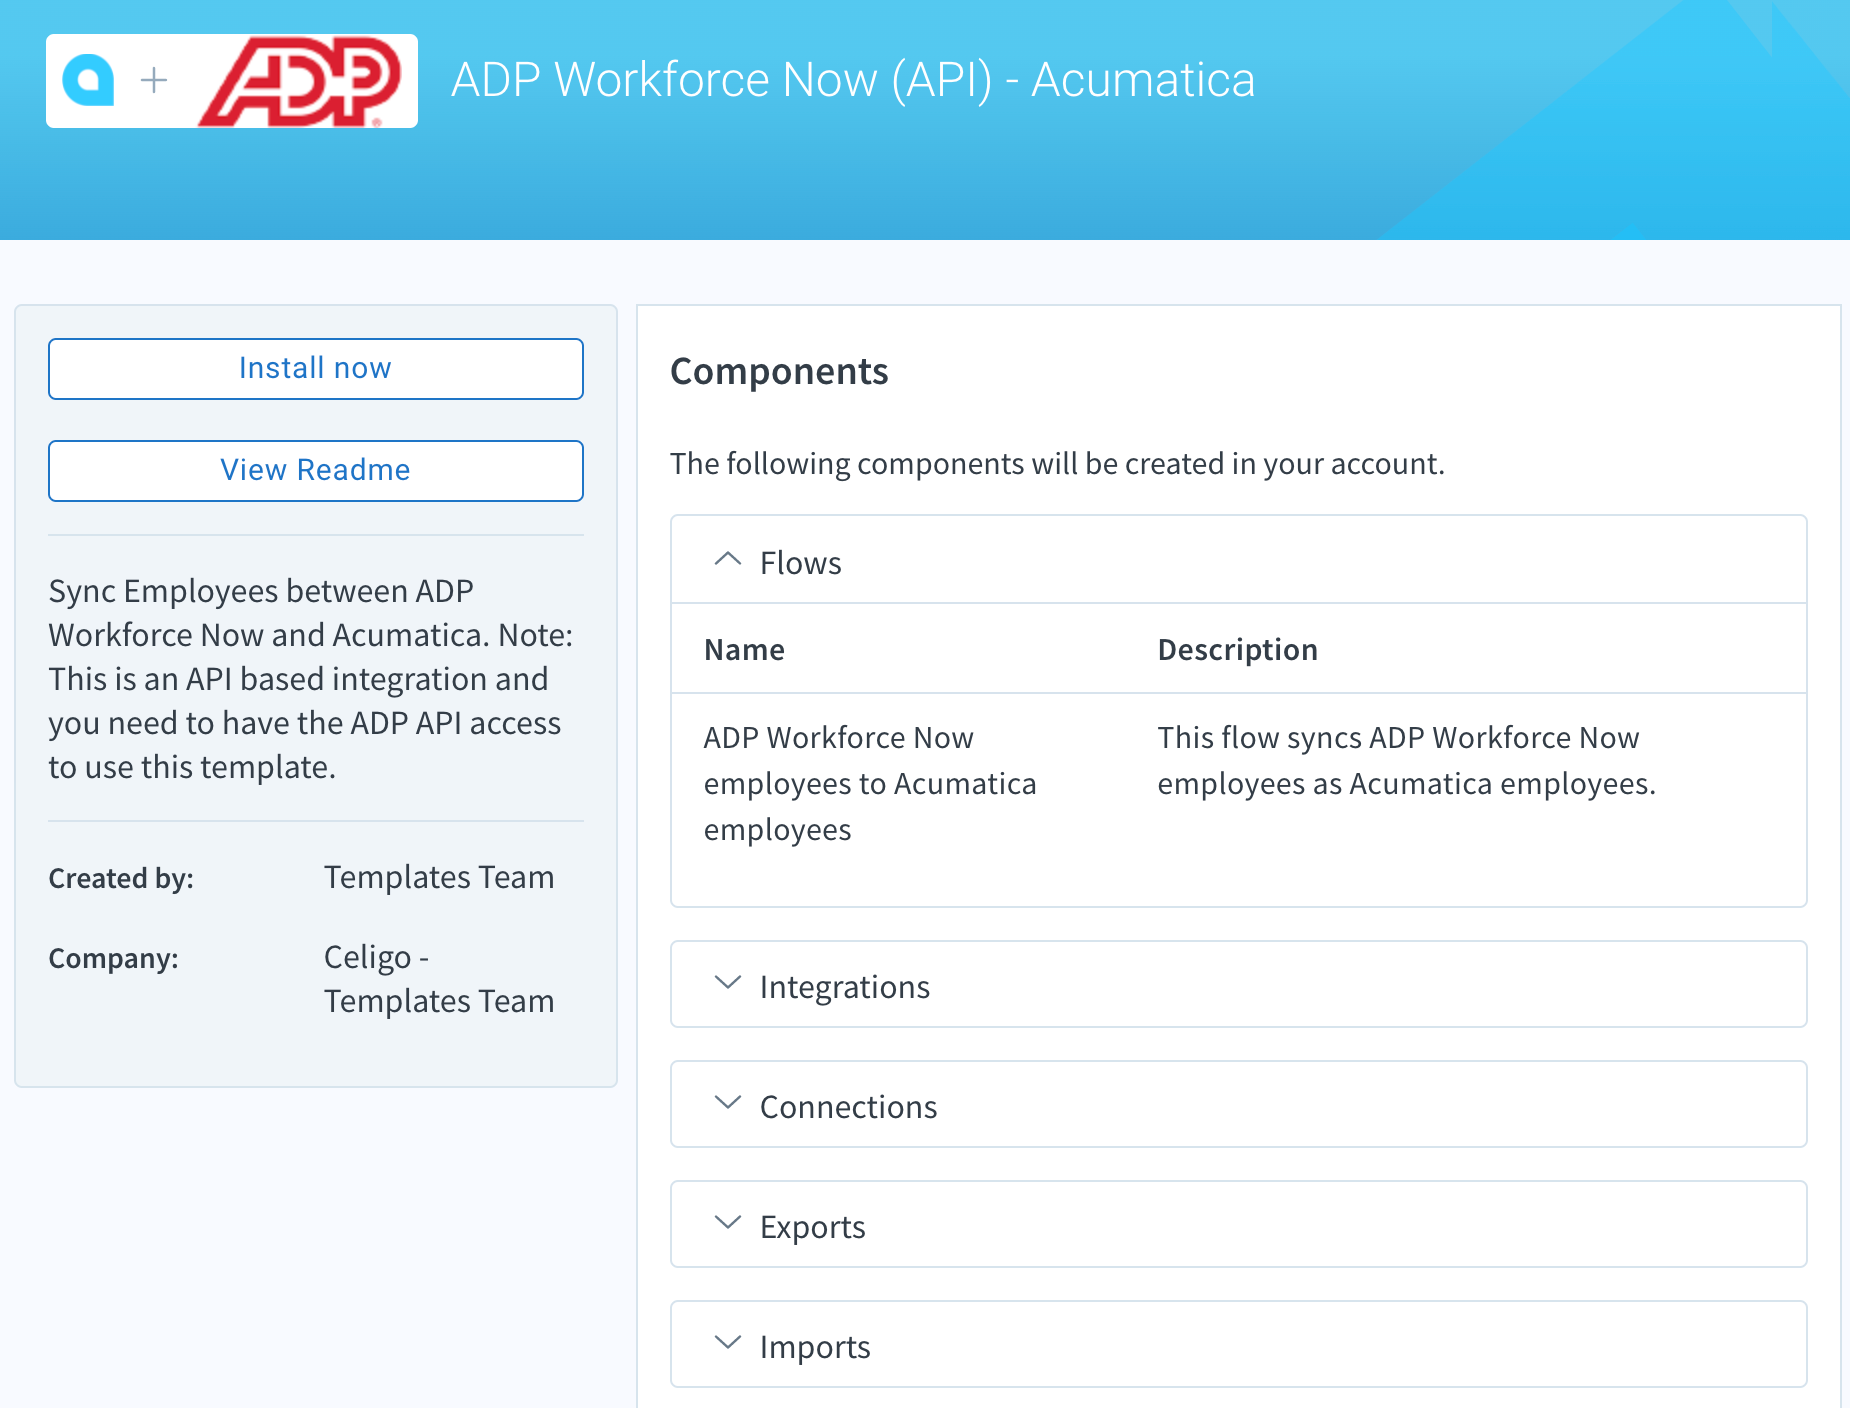Image resolution: width=1850 pixels, height=1408 pixels.
Task: Click the Integrations section label
Action: 845,986
